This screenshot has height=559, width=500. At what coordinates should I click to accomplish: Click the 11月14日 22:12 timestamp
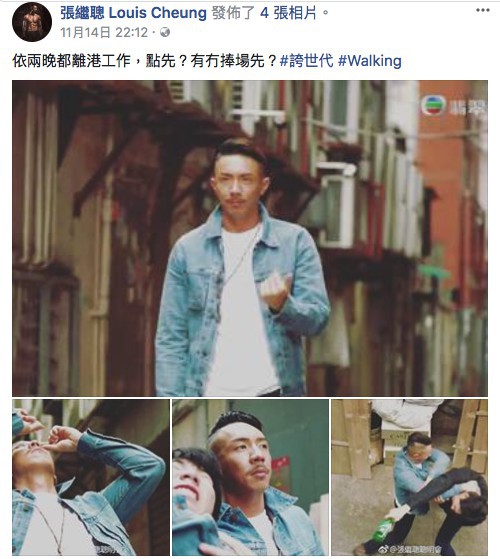(x=104, y=33)
